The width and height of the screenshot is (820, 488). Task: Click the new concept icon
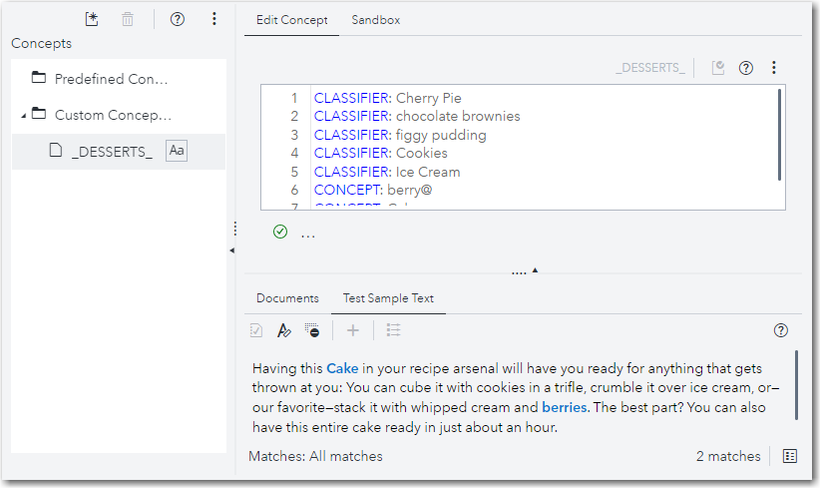pyautogui.click(x=92, y=19)
